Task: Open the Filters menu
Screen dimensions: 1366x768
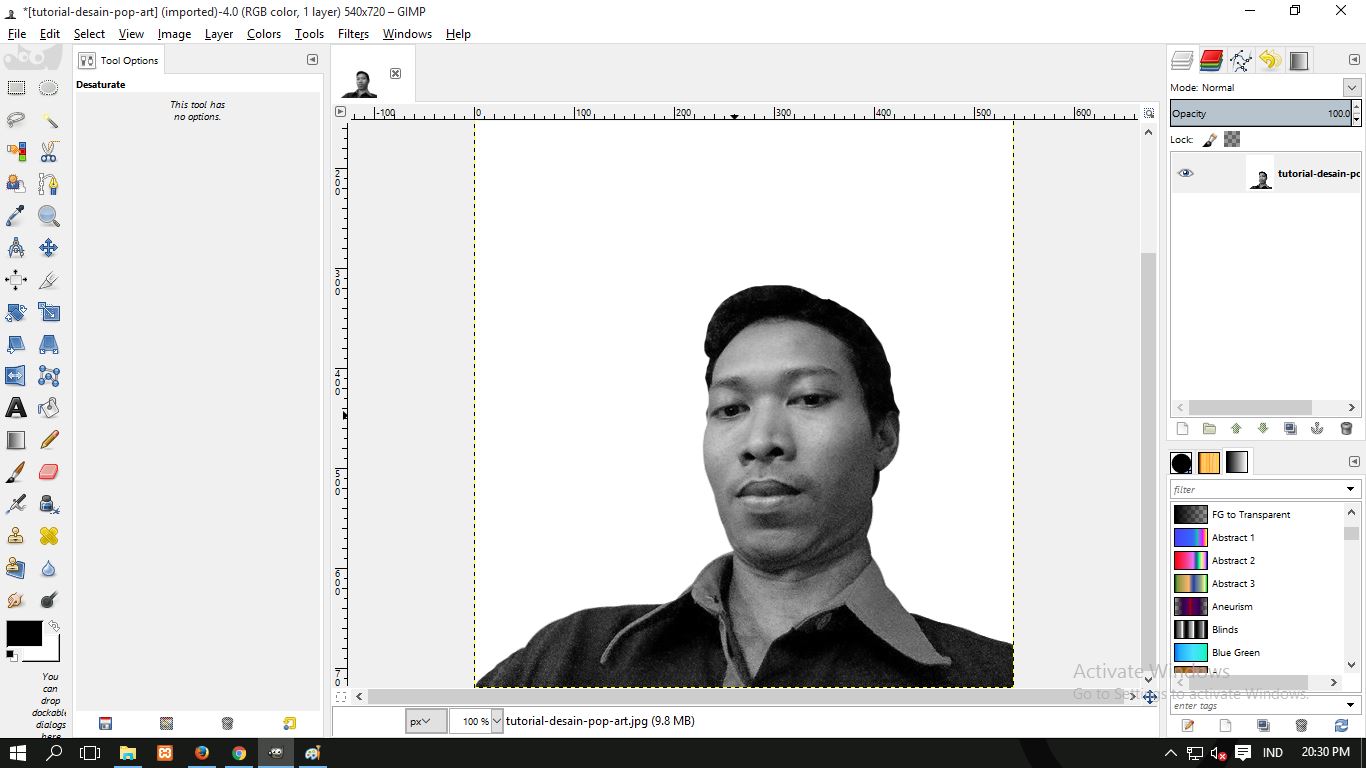Action: tap(353, 33)
